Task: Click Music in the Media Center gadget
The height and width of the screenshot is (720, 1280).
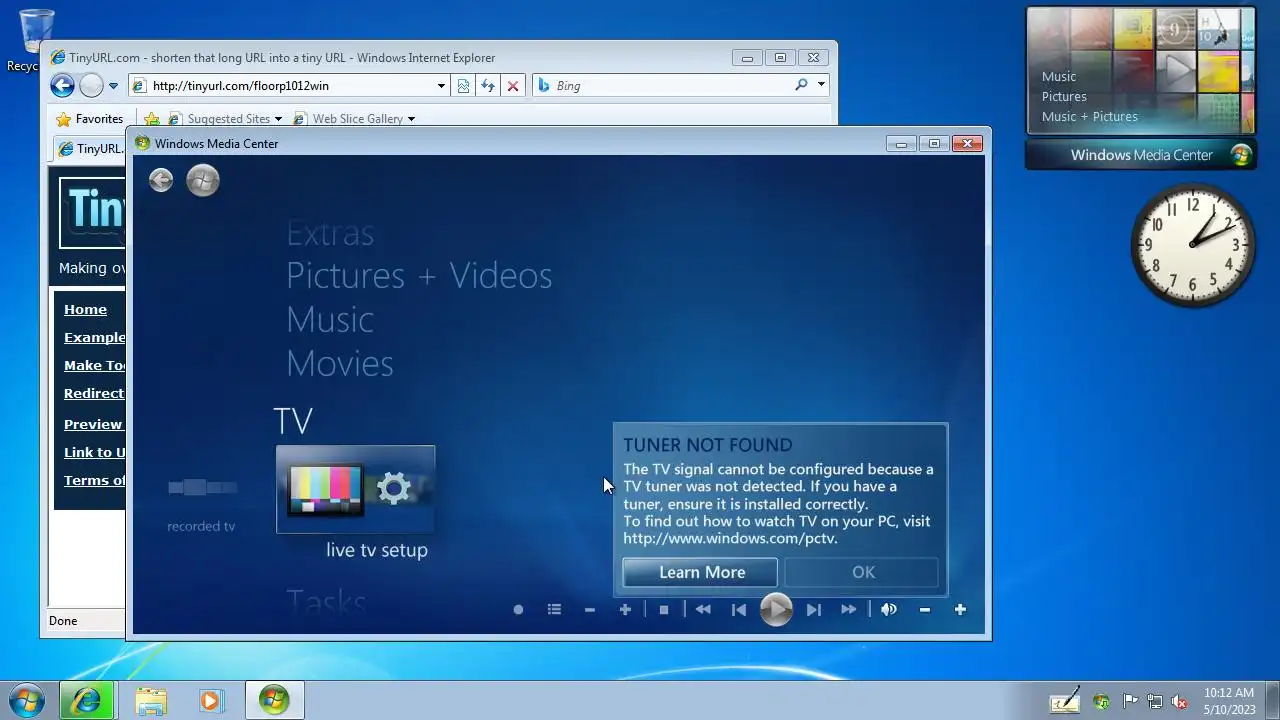Action: click(x=1059, y=76)
